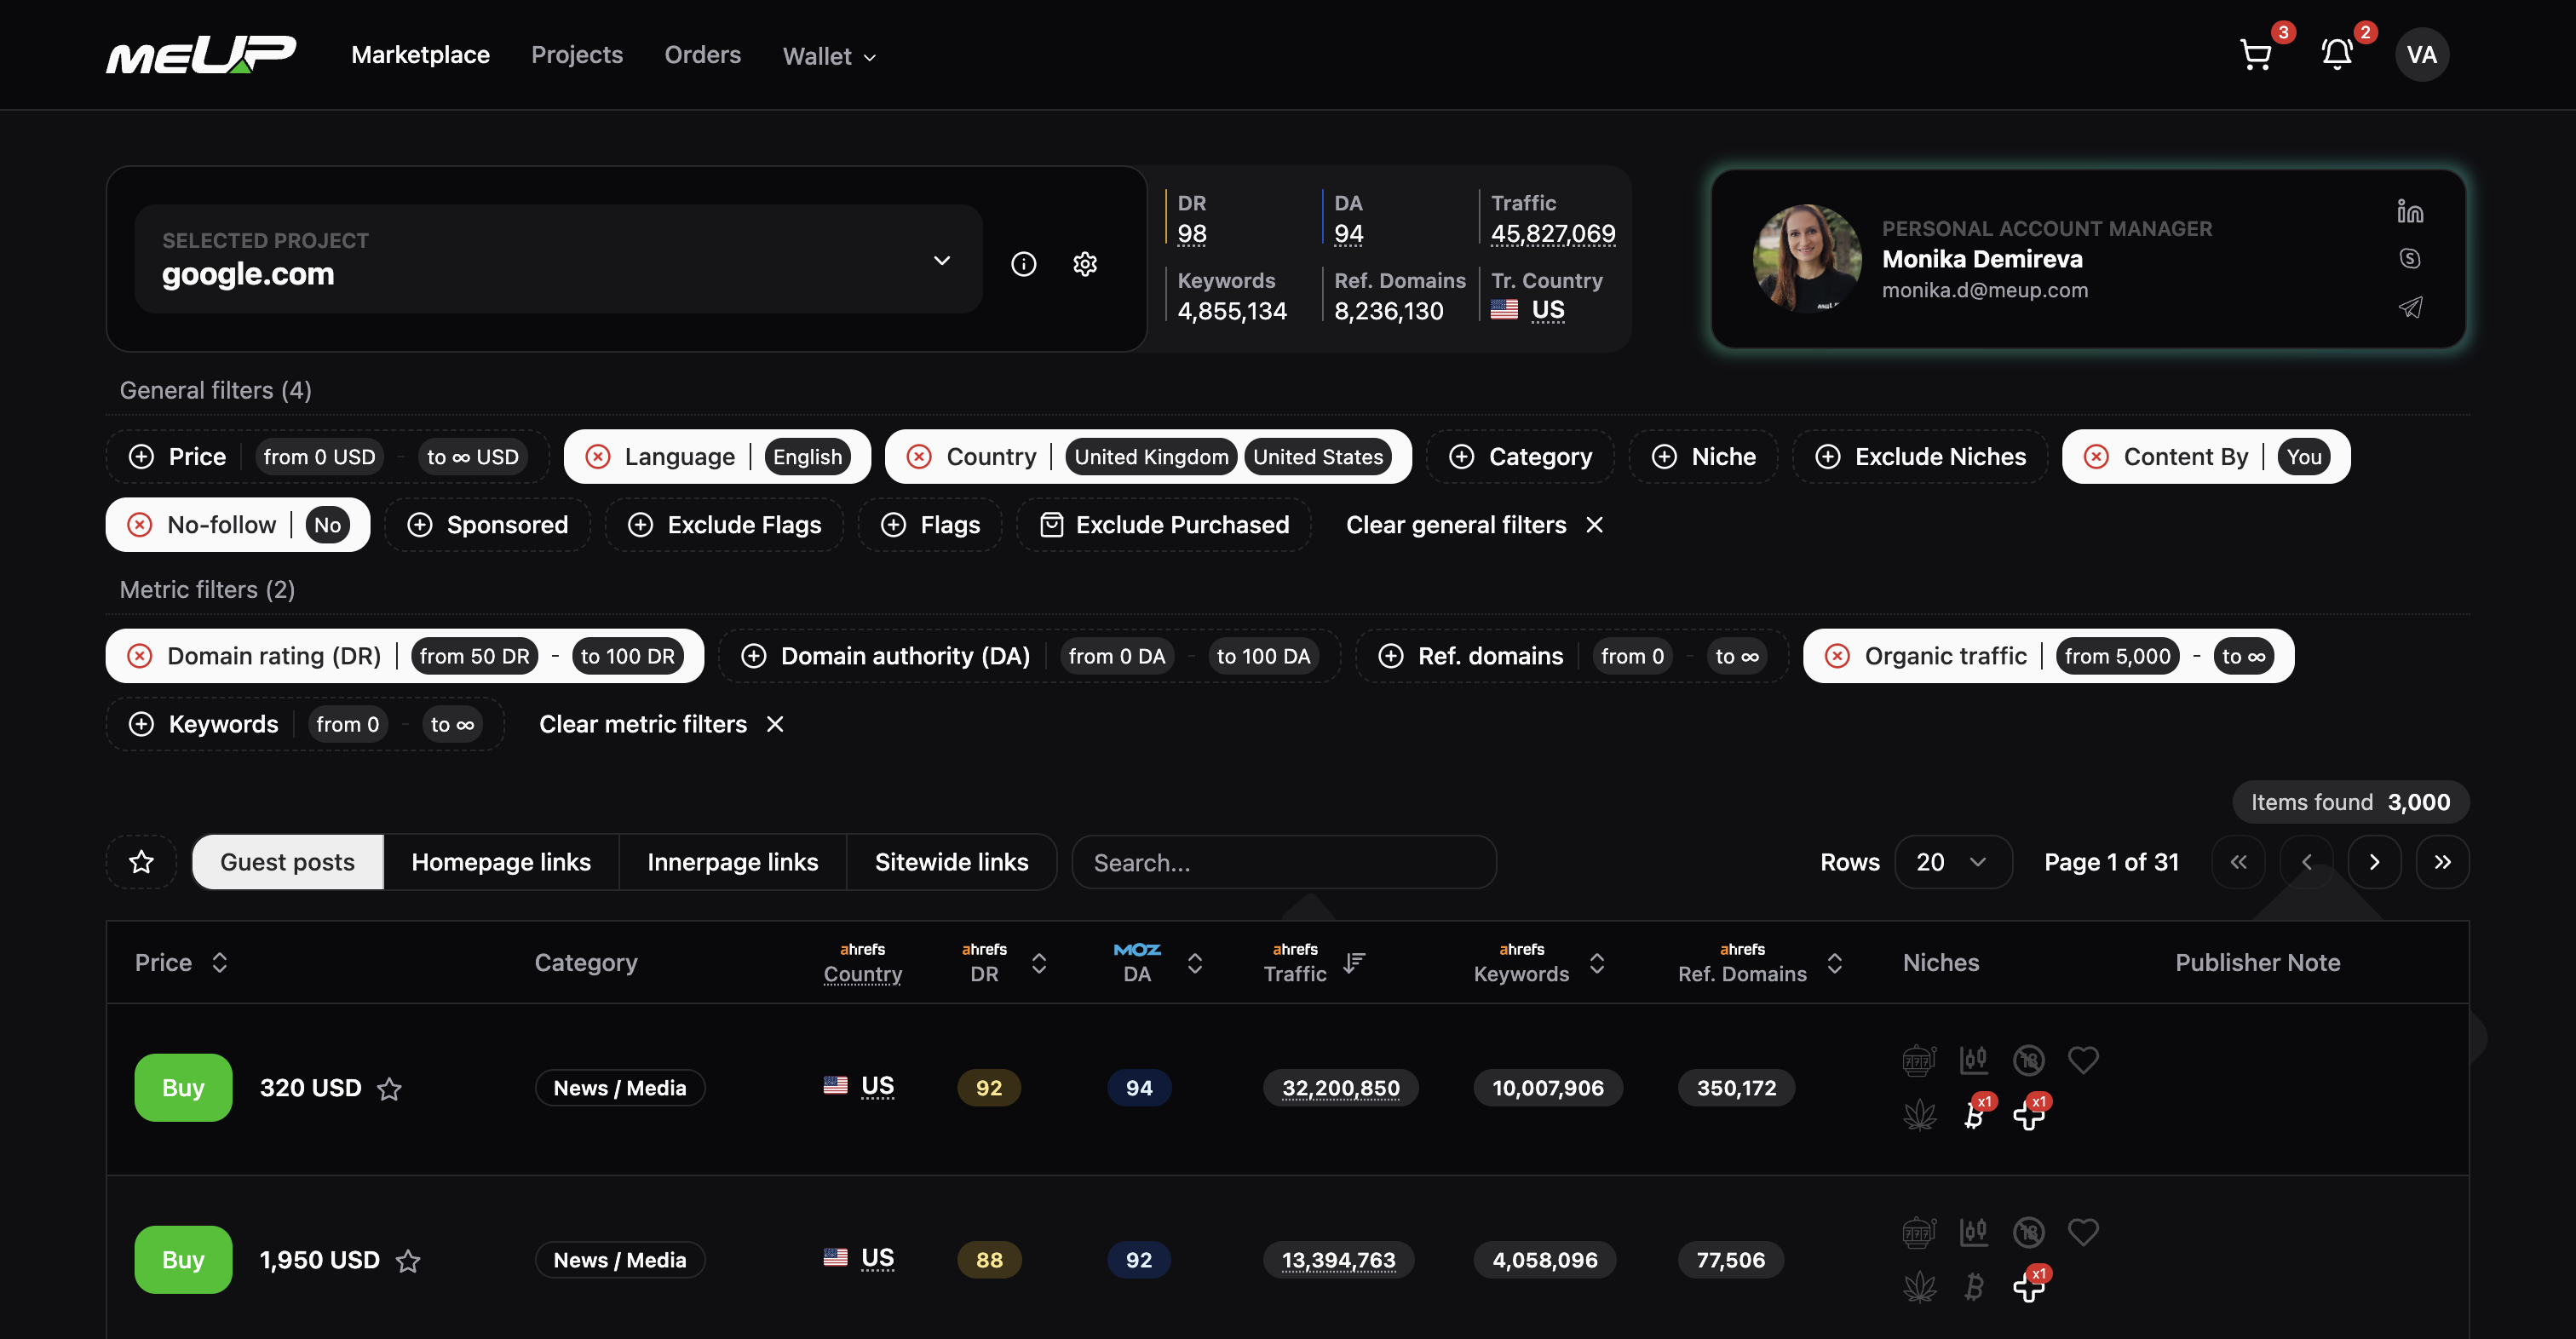Image resolution: width=2576 pixels, height=1339 pixels.
Task: Click inside the Search field
Action: (1283, 861)
